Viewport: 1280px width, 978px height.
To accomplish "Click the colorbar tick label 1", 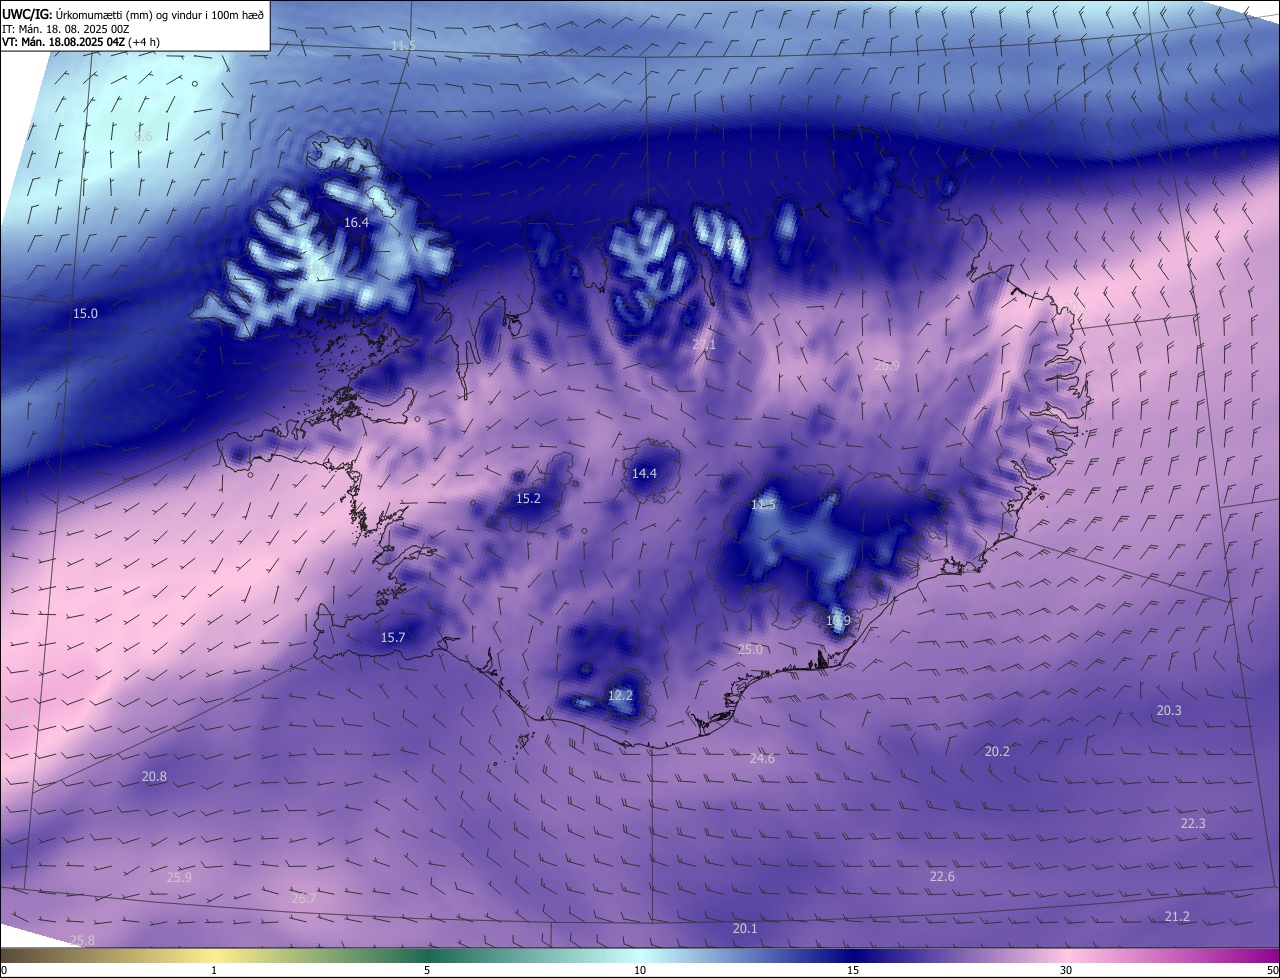I will click(x=214, y=971).
